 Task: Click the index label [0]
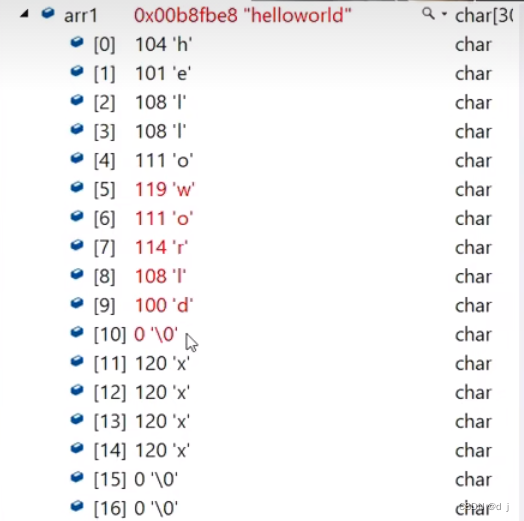(x=105, y=45)
